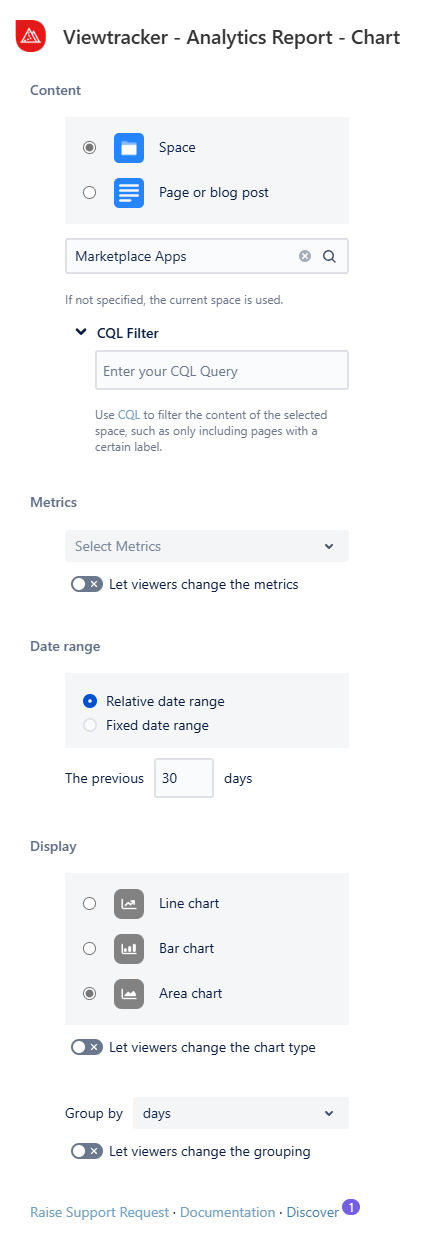Click the Line chart icon
Viewport: 425px width, 1238px height.
tap(129, 904)
